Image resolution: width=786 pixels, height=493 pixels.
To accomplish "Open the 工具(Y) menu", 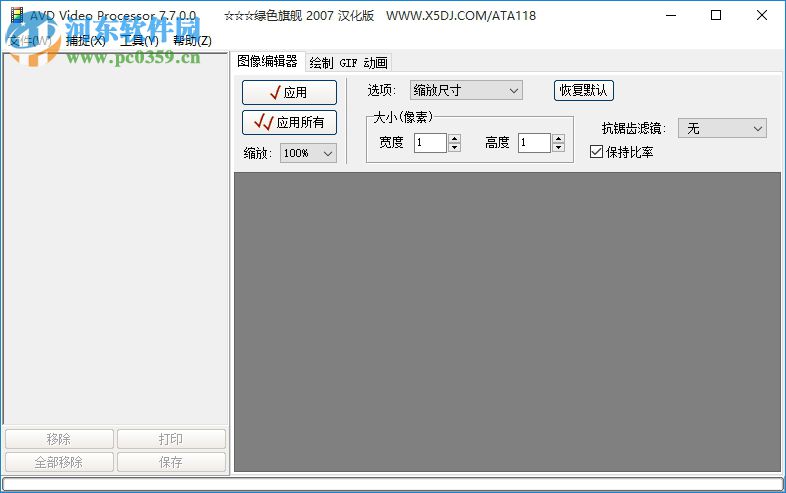I will coord(139,41).
